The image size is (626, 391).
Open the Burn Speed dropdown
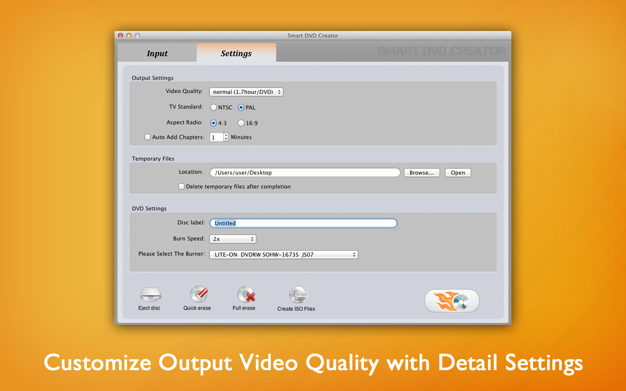tap(233, 239)
